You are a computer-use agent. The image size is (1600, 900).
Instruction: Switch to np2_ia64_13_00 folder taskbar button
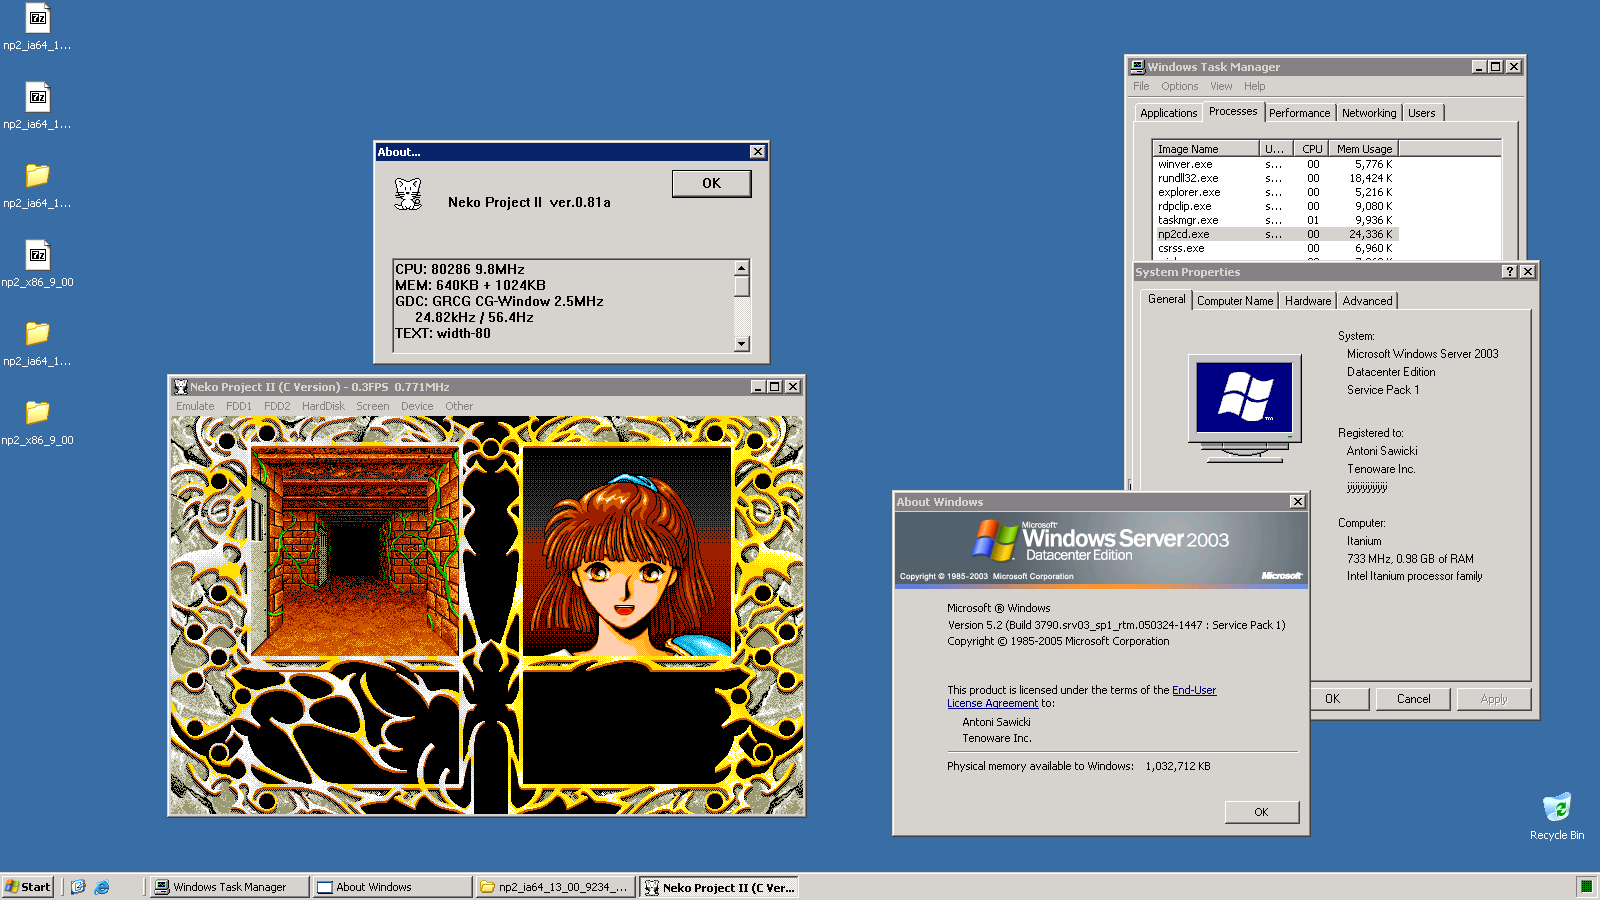click(555, 887)
